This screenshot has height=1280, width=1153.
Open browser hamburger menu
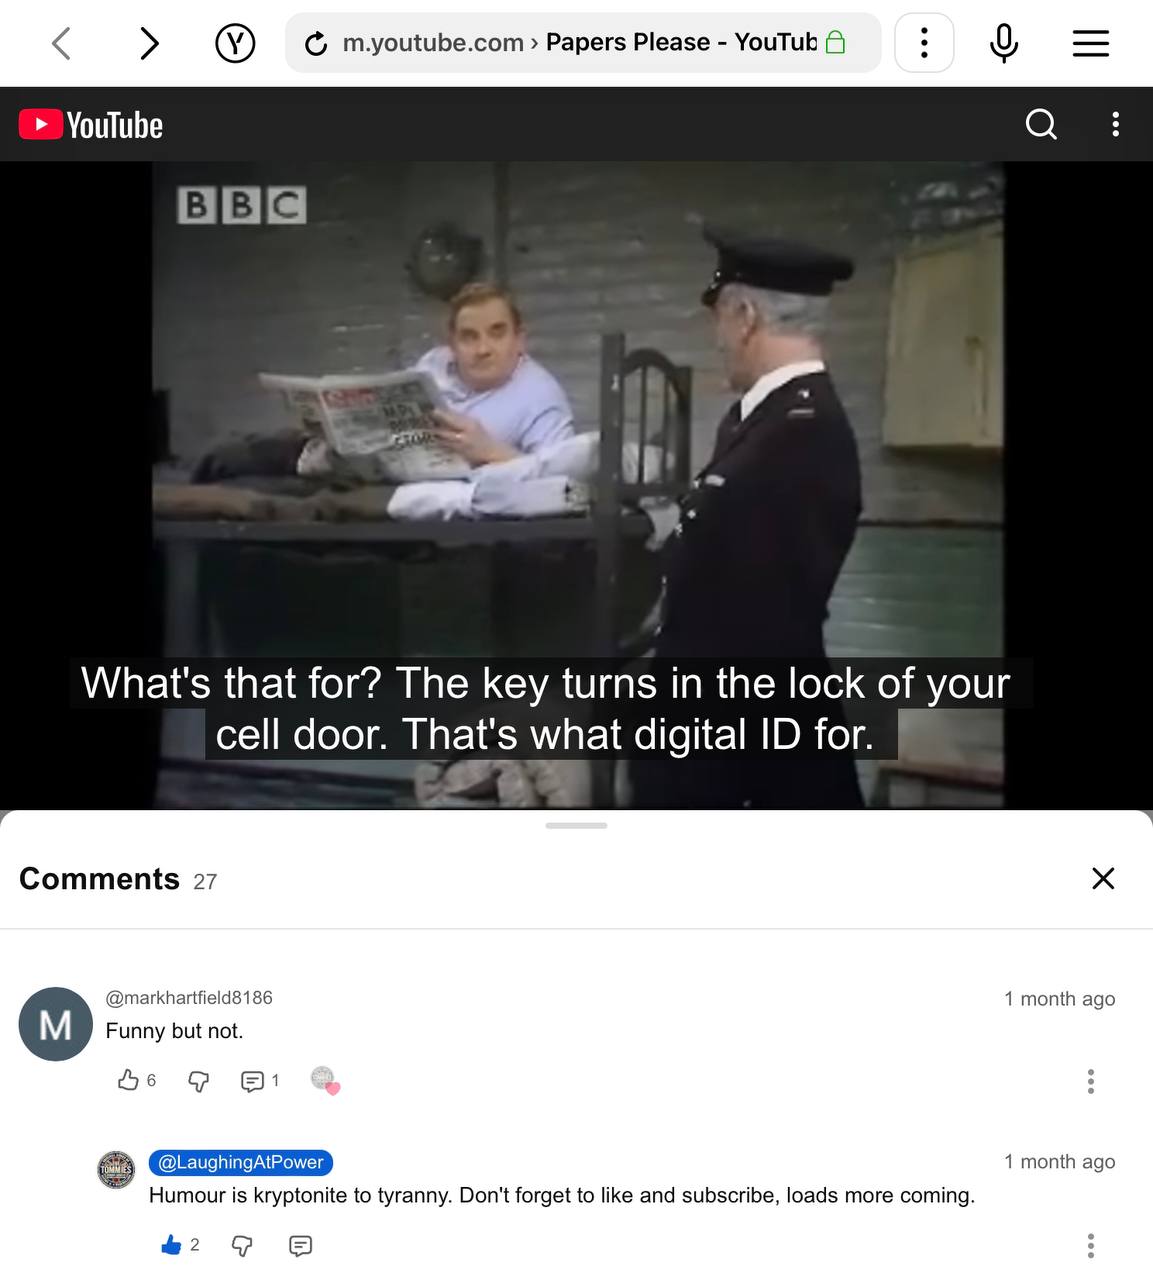[1091, 43]
